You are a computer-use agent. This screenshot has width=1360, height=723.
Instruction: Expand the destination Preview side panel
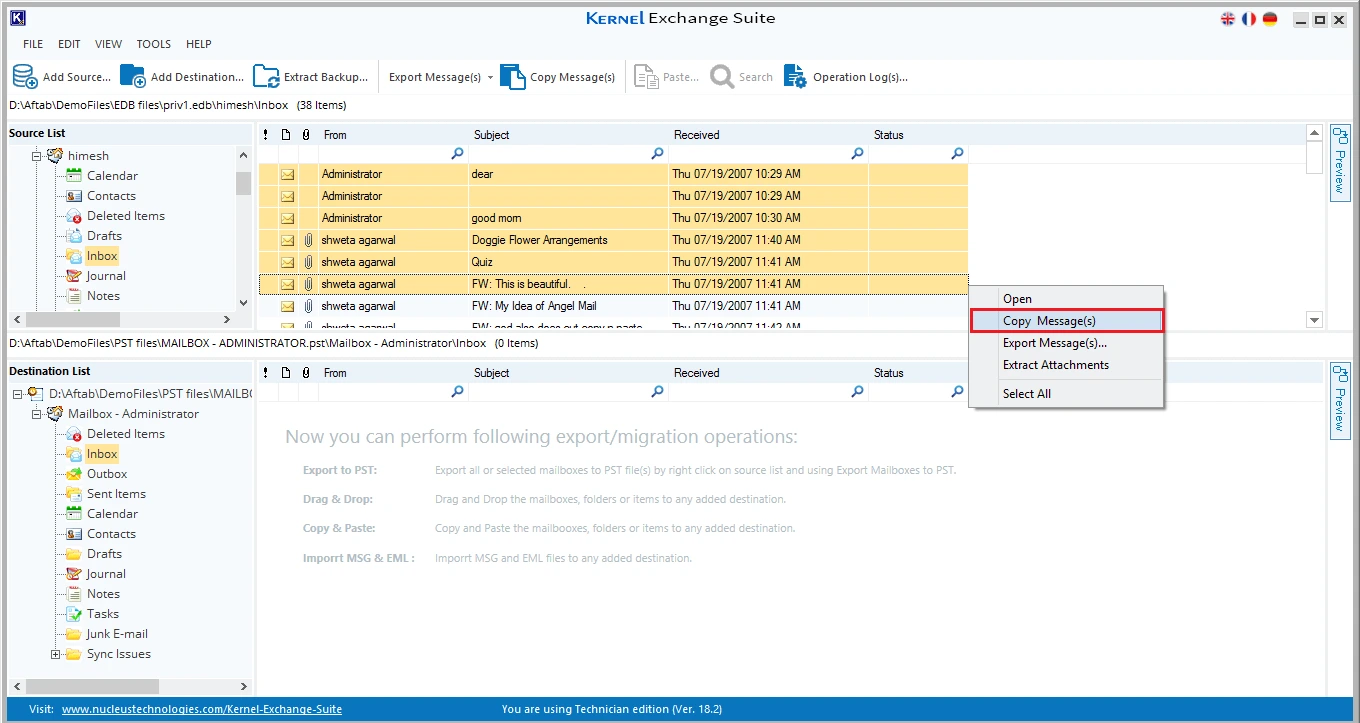pos(1340,401)
